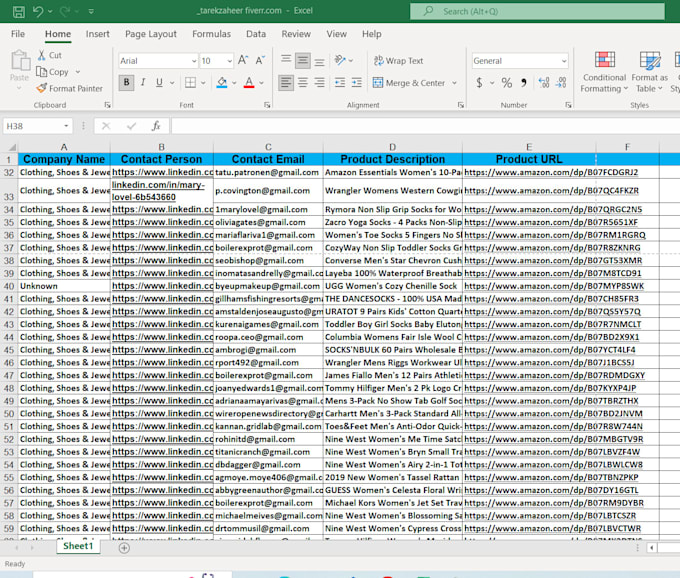The image size is (680, 578).
Task: Expand Font Color dropdown arrow
Action: click(x=261, y=83)
